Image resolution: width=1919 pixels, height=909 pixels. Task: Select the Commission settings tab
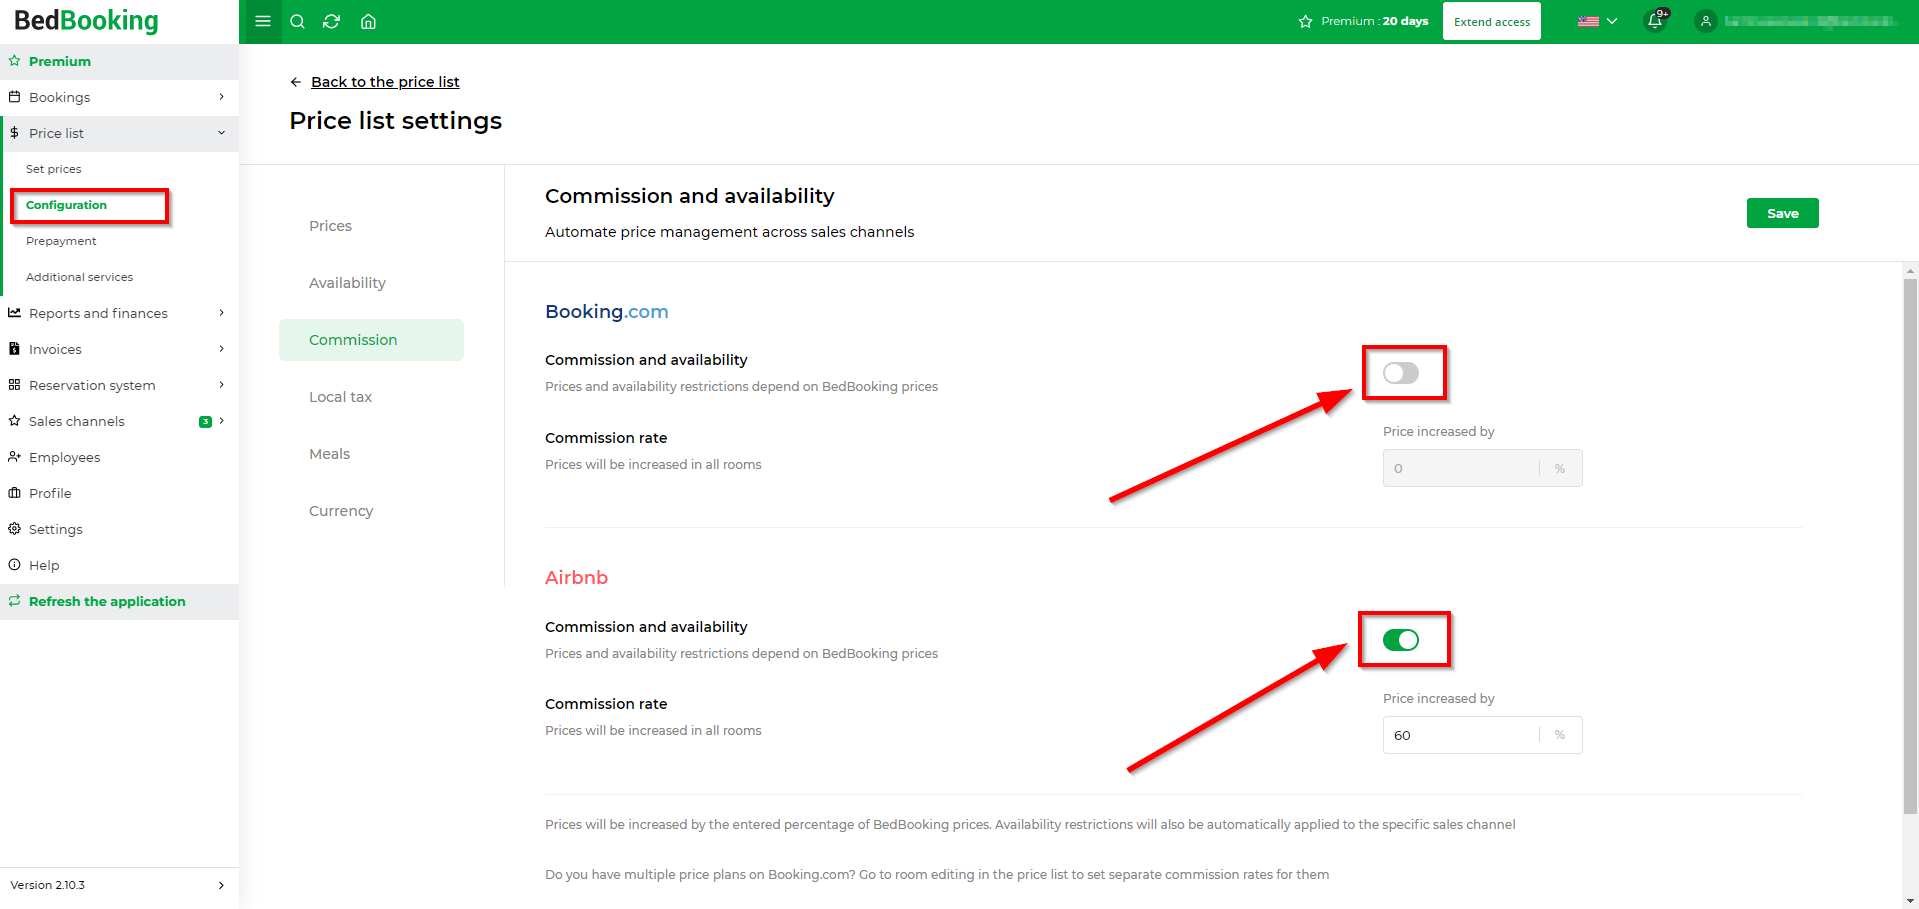371,340
